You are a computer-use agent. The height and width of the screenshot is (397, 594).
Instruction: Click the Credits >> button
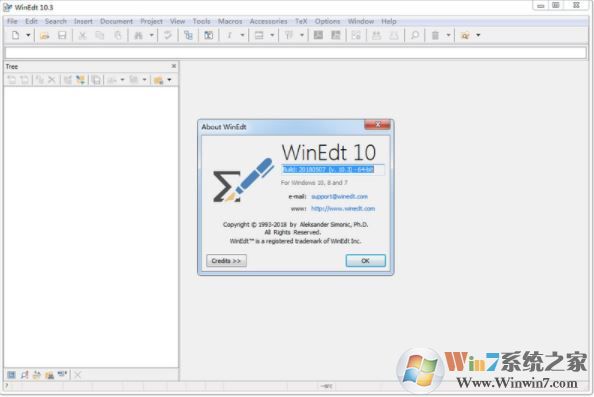click(226, 261)
